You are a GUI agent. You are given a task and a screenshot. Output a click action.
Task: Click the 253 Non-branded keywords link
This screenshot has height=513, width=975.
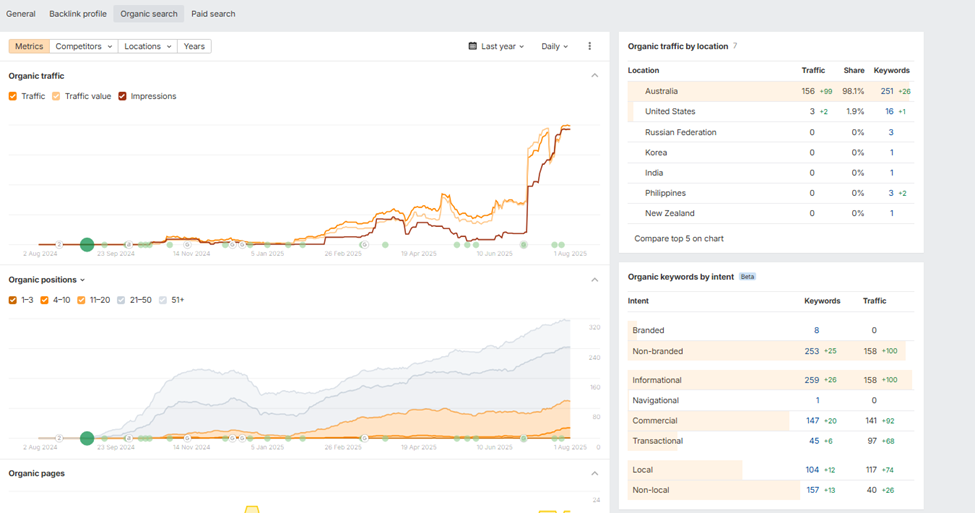[x=811, y=351]
